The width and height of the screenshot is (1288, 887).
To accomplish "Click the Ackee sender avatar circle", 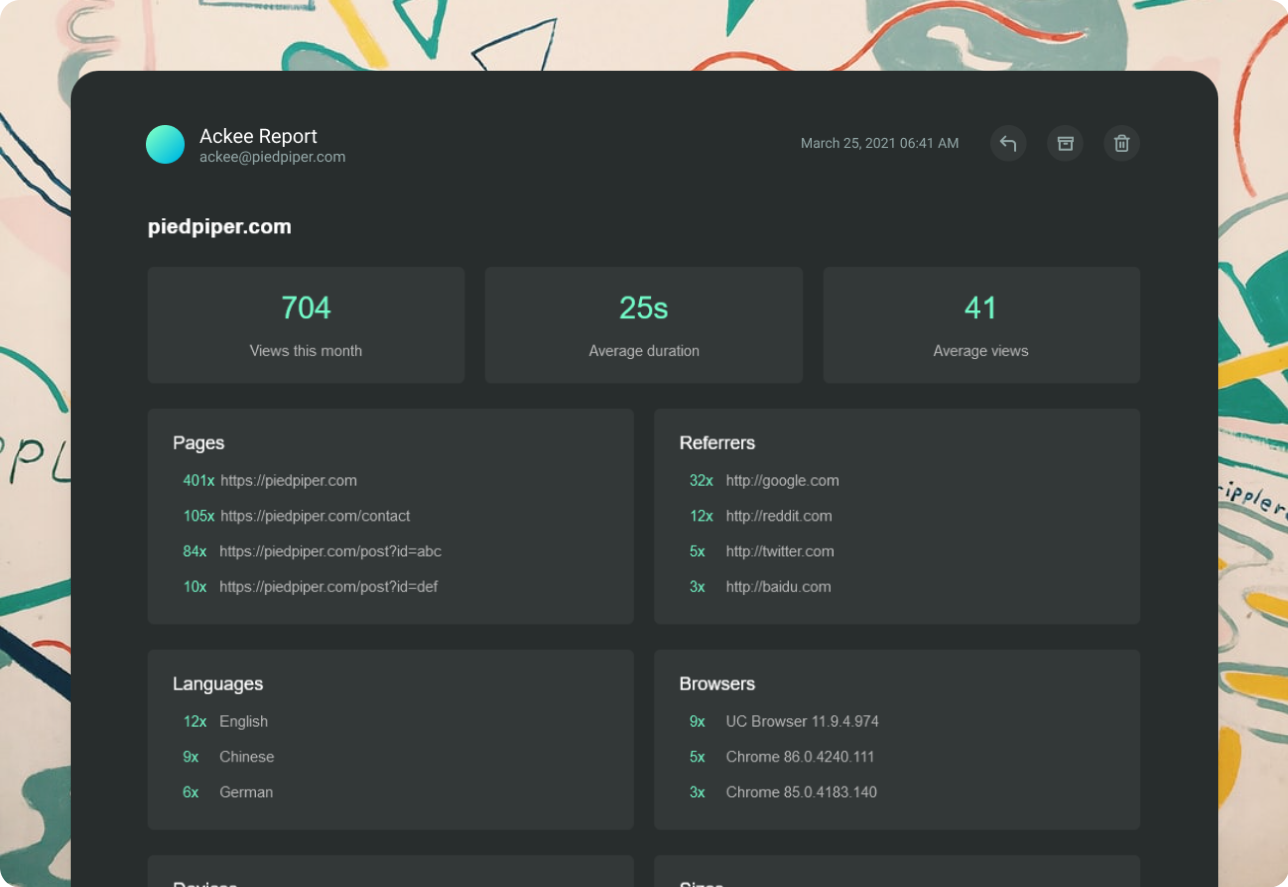I will point(165,145).
